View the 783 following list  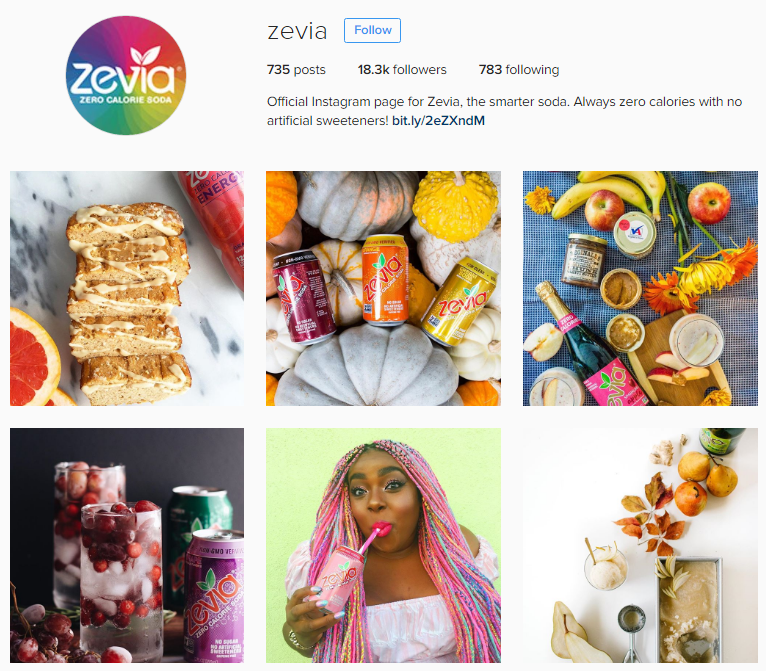(x=519, y=70)
